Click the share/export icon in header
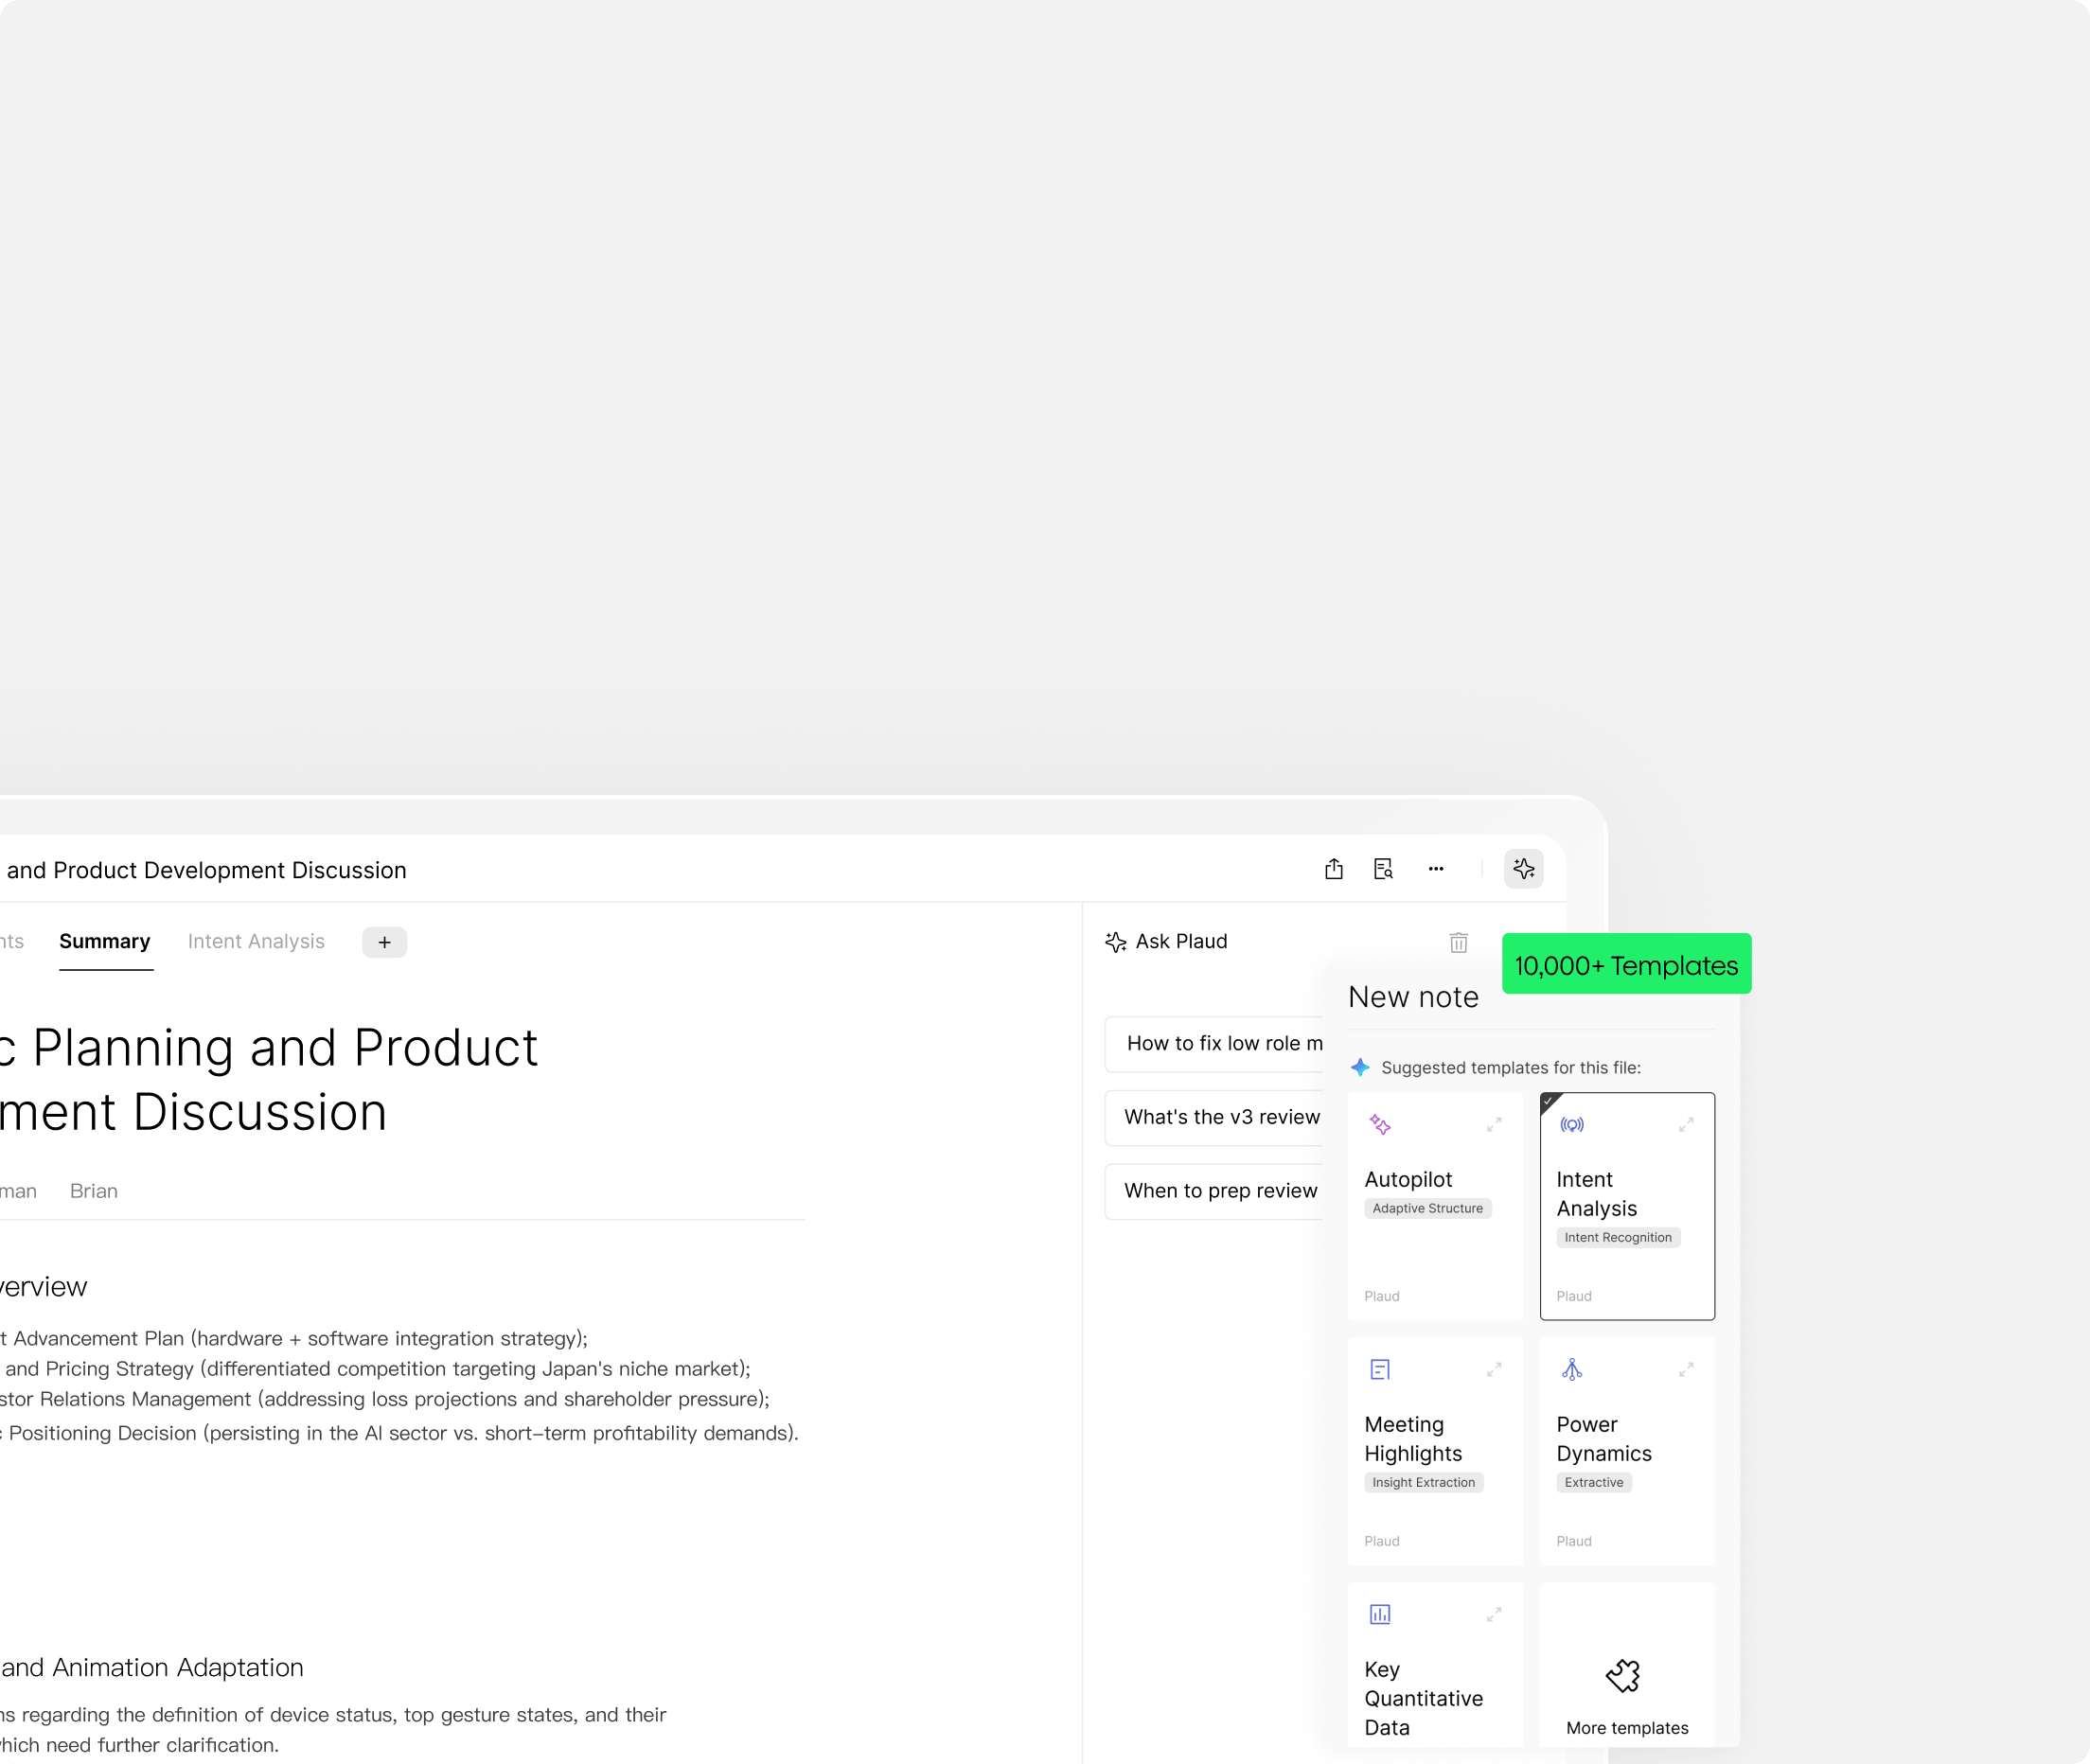Viewport: 2090px width, 1764px height. [x=1334, y=869]
